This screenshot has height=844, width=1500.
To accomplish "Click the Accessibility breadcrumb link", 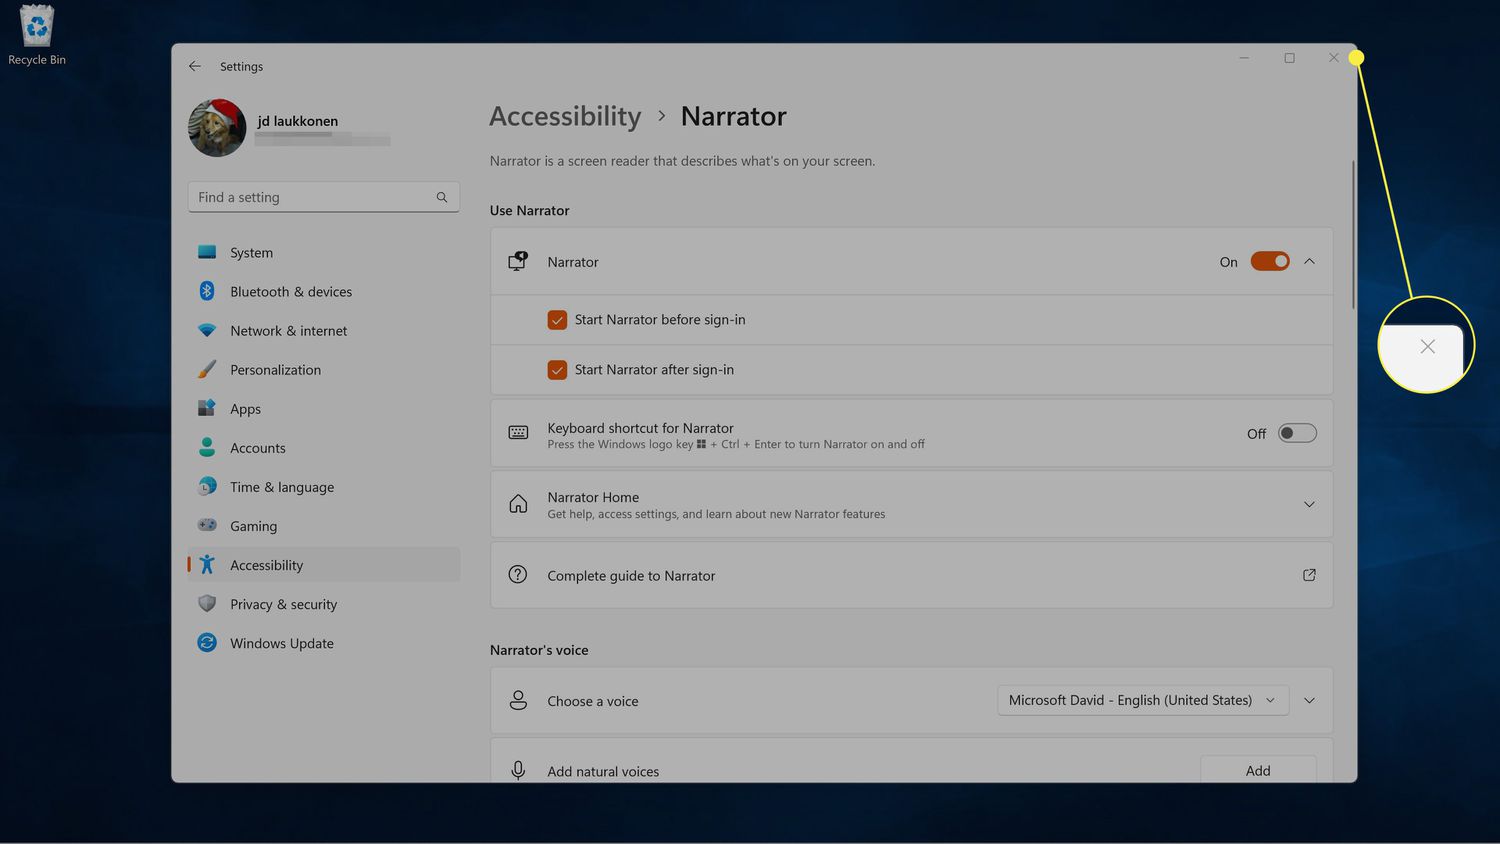I will 565,116.
